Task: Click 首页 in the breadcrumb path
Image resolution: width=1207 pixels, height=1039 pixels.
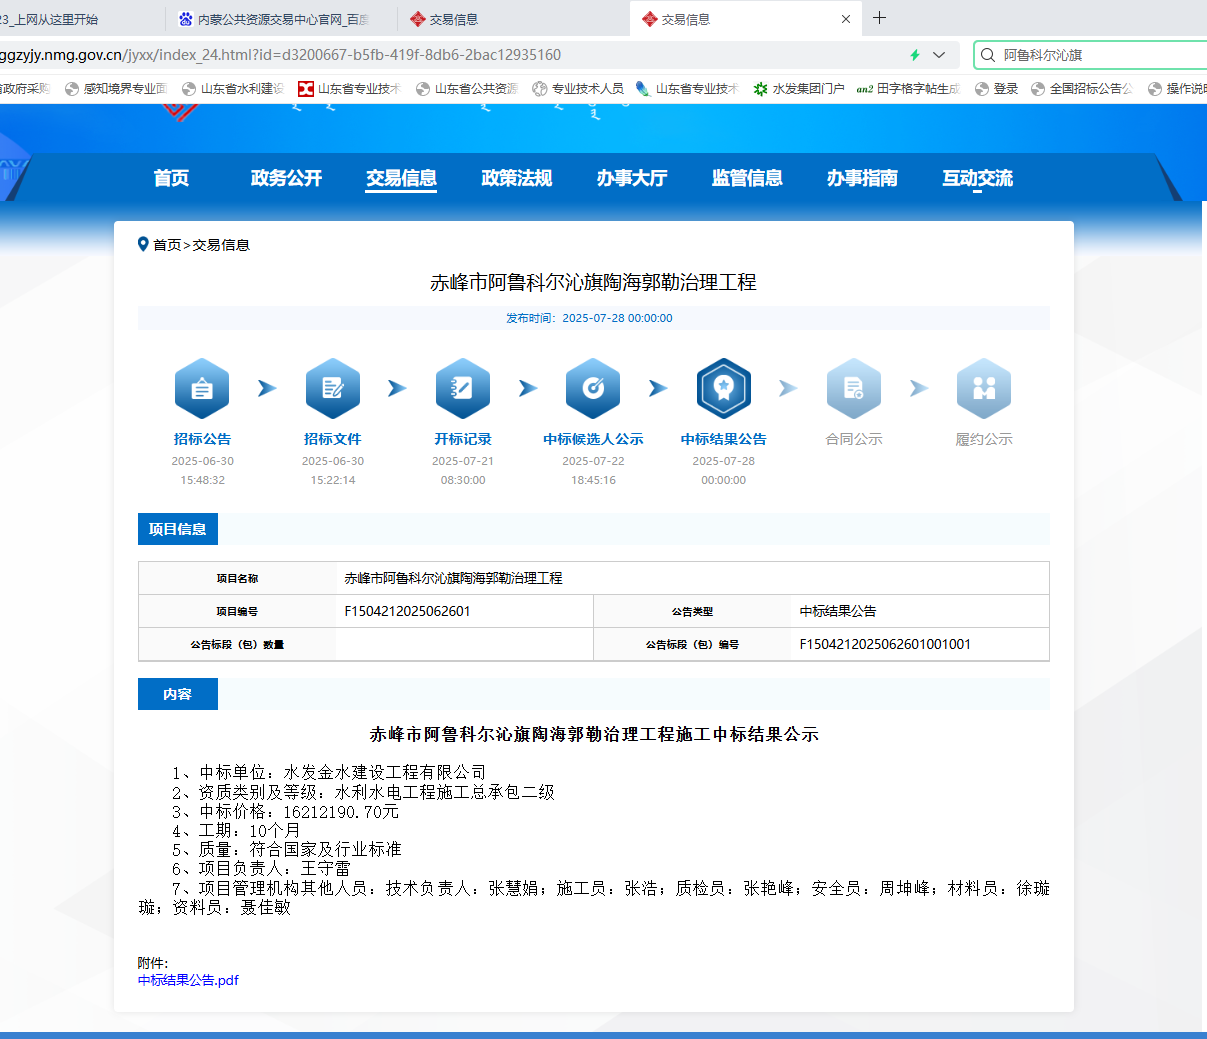Action: coord(167,245)
